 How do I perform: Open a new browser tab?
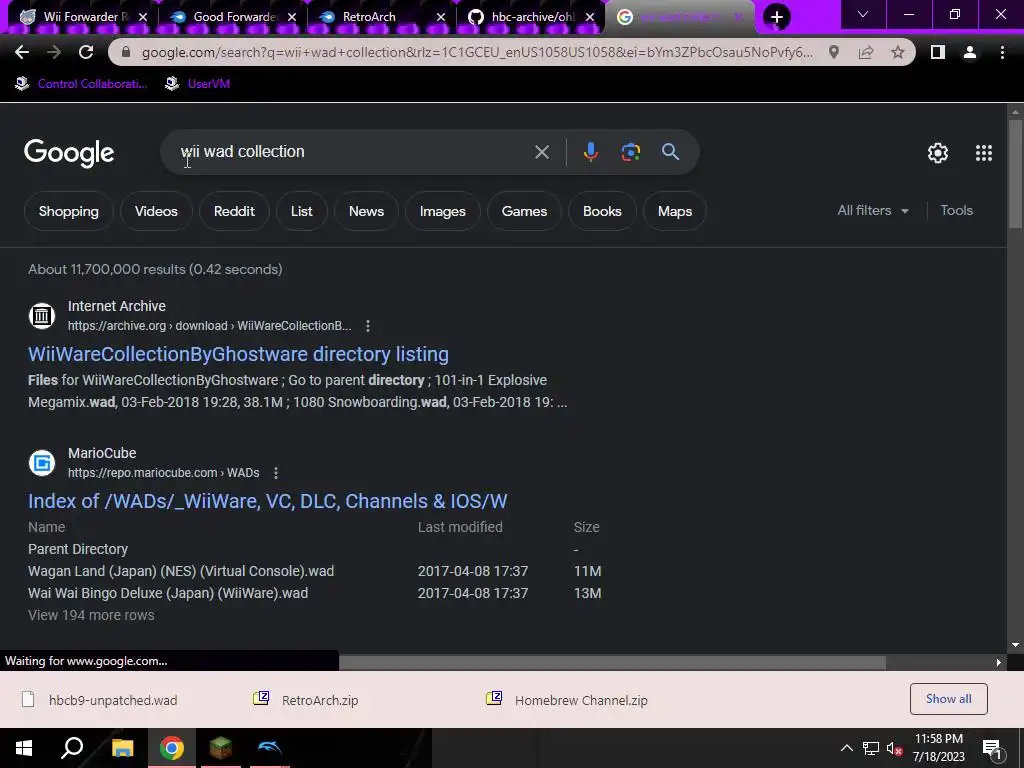776,17
